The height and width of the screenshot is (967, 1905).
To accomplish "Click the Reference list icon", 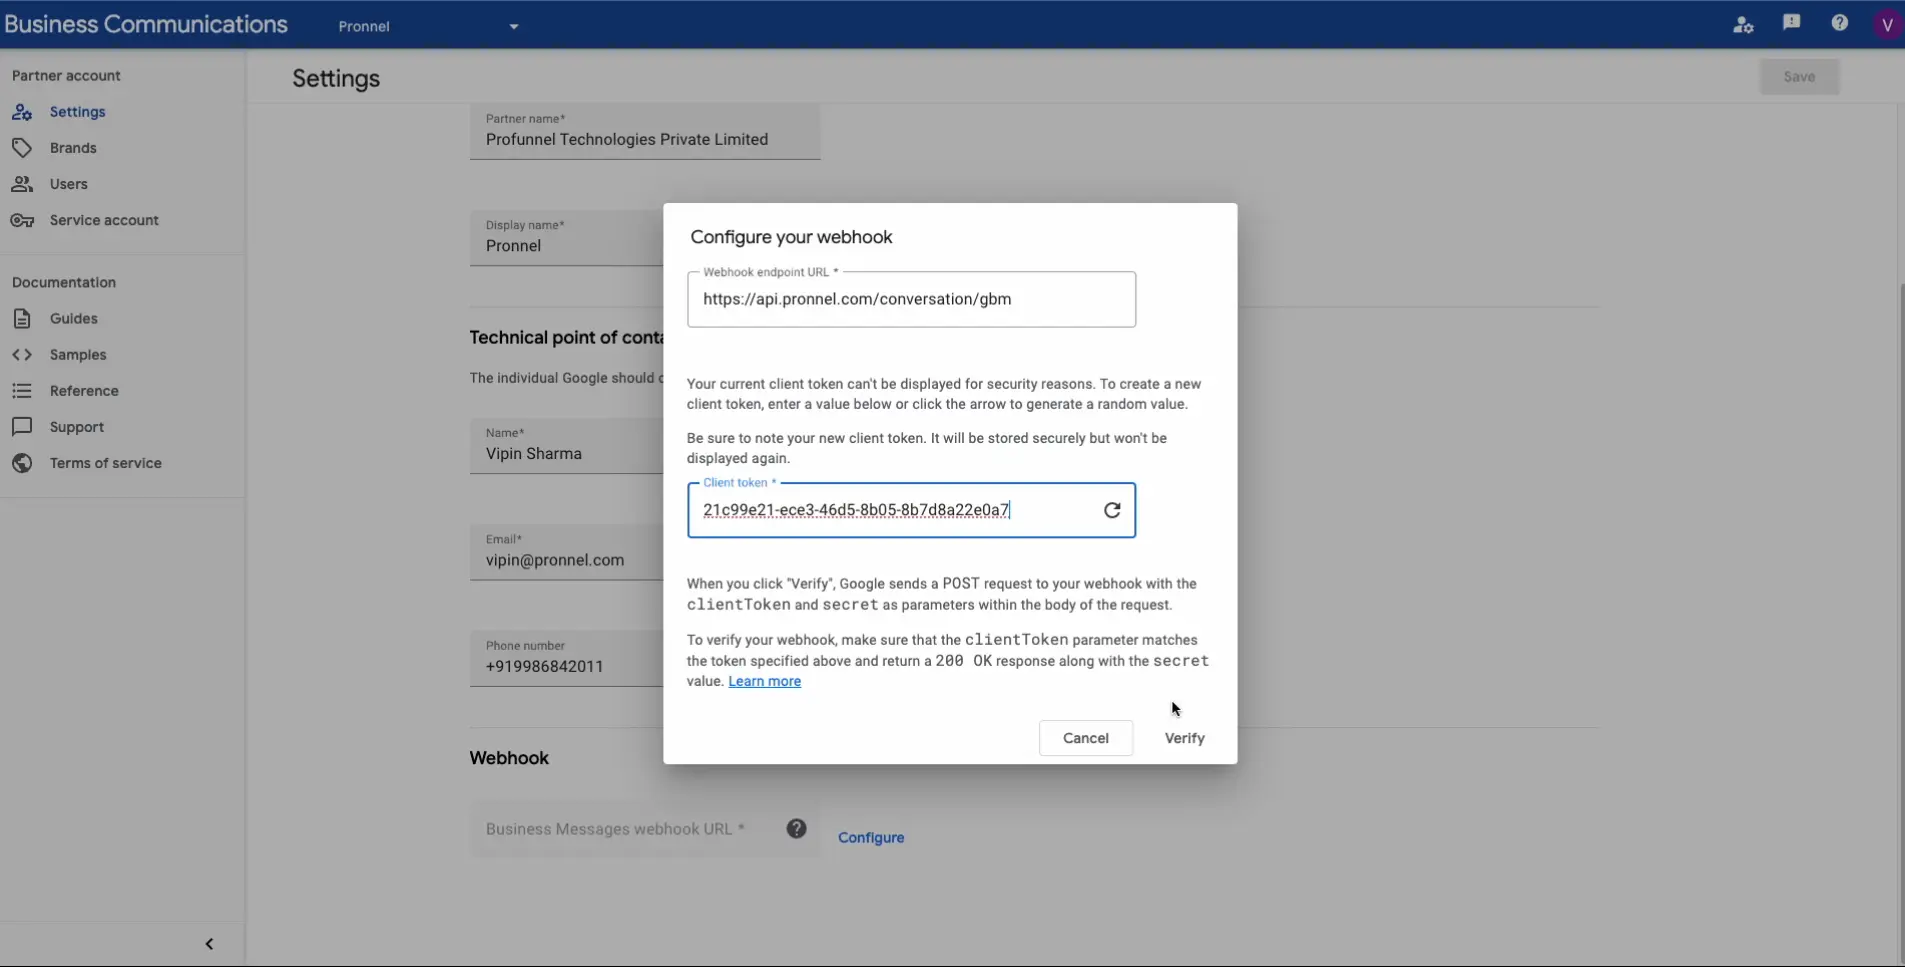I will [22, 391].
